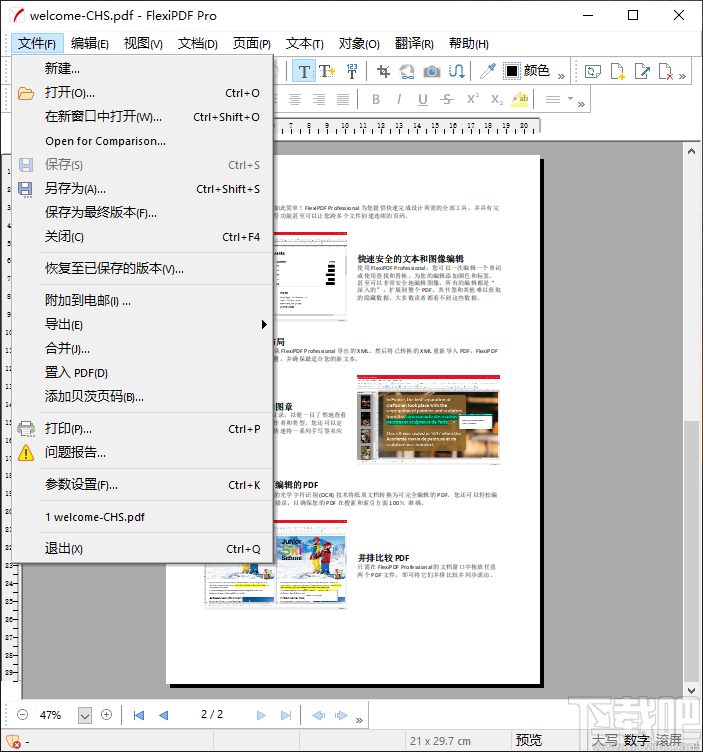Open 参数设置(F)... preferences entry

[x=142, y=485]
